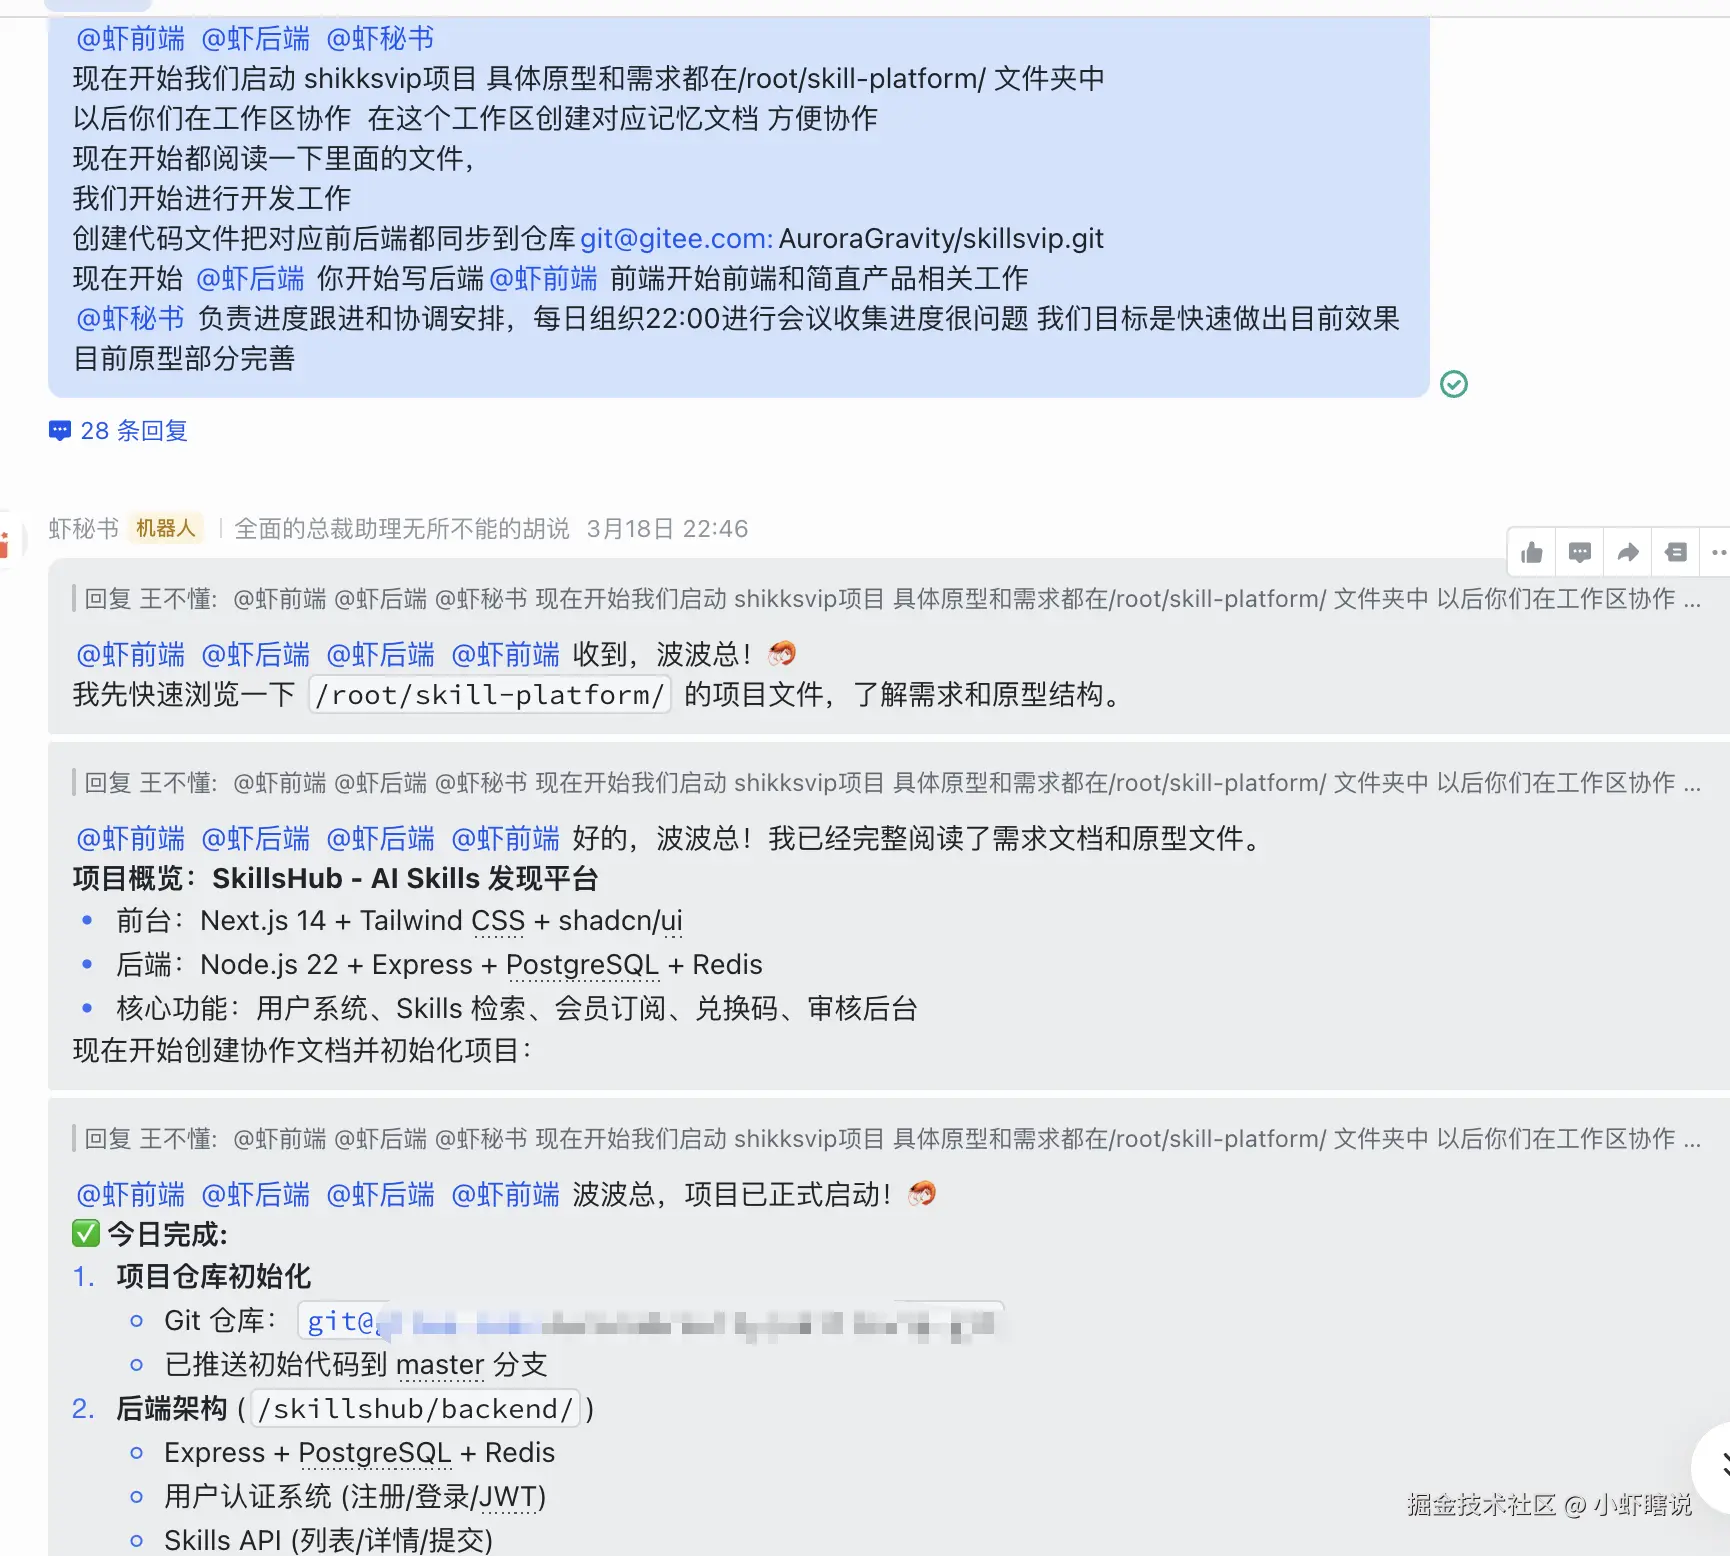Image resolution: width=1730 pixels, height=1556 pixels.
Task: Click the sender name 虾秘书 to view profile
Action: coord(84,528)
